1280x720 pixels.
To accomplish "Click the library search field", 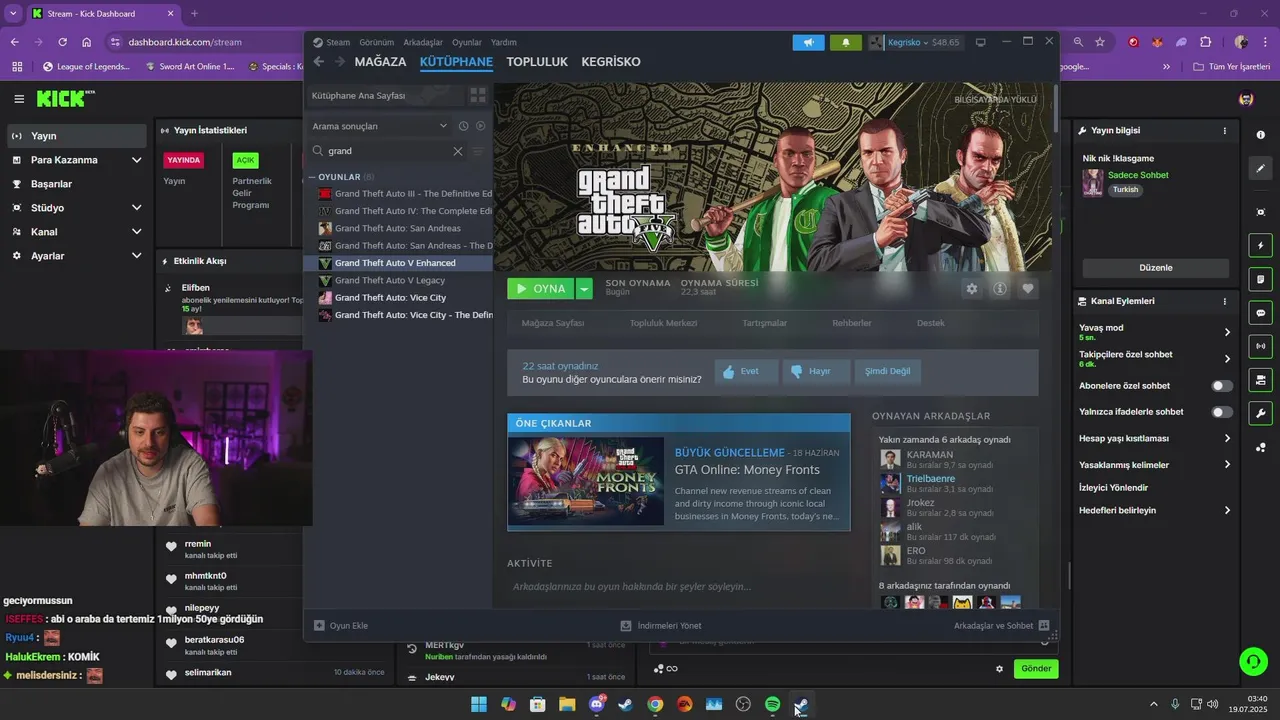I will 386,151.
